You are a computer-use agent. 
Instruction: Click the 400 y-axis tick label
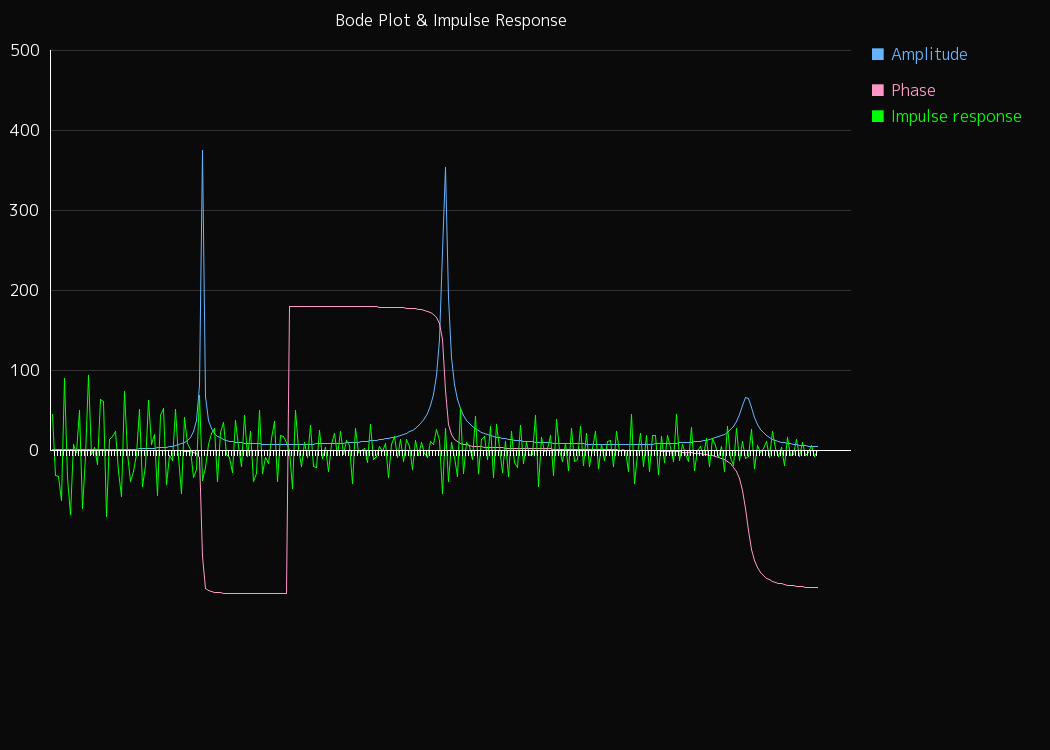24,131
